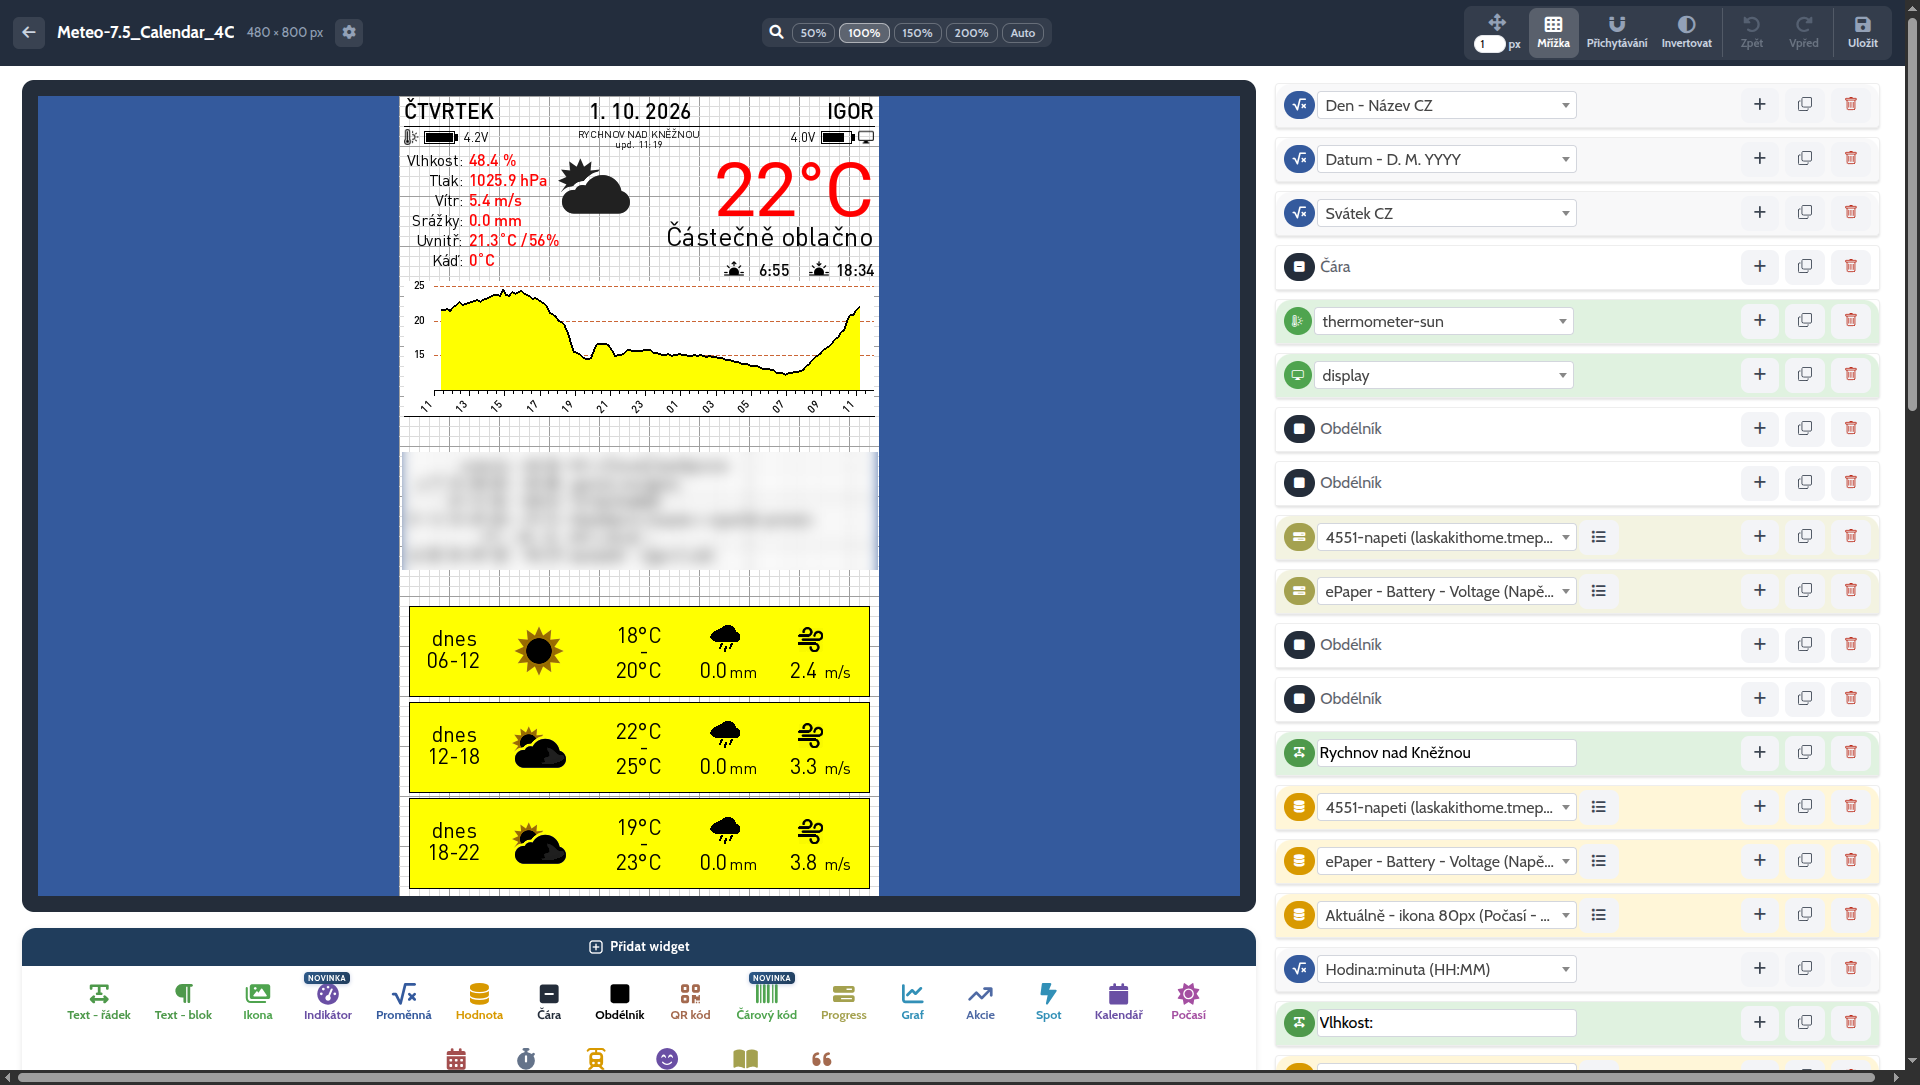Add a Proměnná widget
The width and height of the screenshot is (1920, 1085).
(403, 1001)
